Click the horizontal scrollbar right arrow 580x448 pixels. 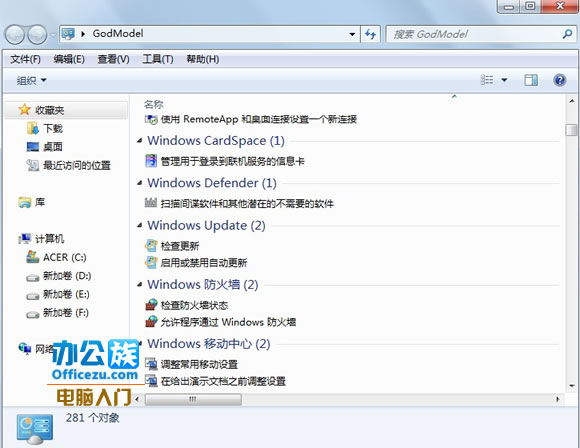click(x=557, y=399)
